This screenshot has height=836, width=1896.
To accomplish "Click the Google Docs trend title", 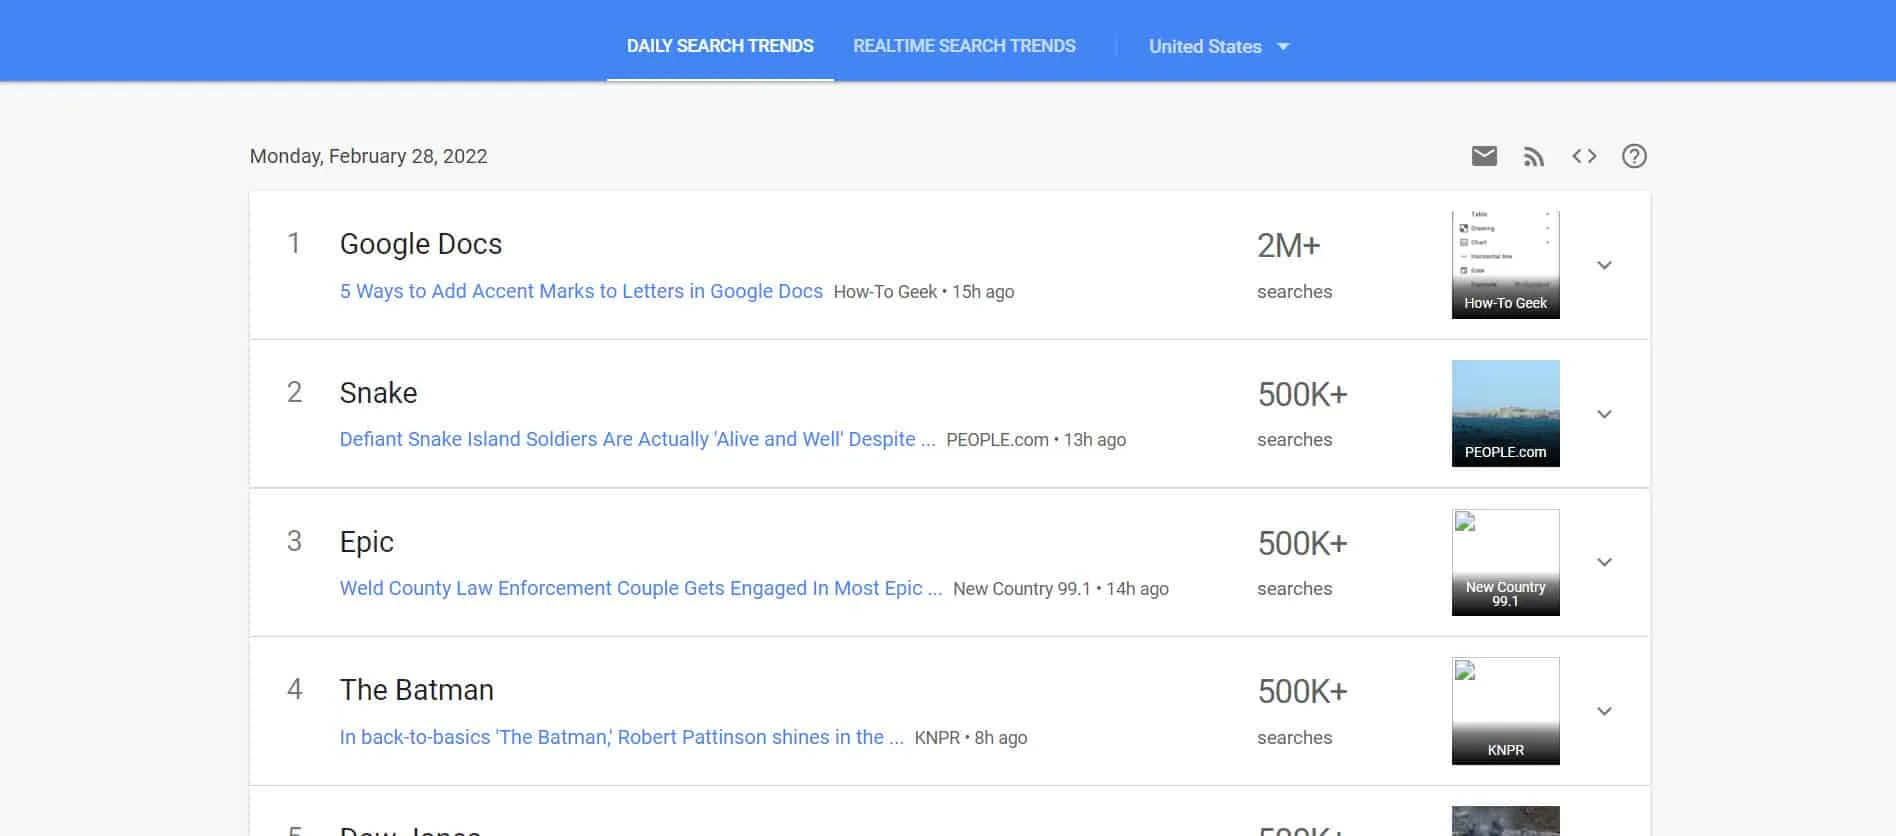I will pyautogui.click(x=421, y=244).
